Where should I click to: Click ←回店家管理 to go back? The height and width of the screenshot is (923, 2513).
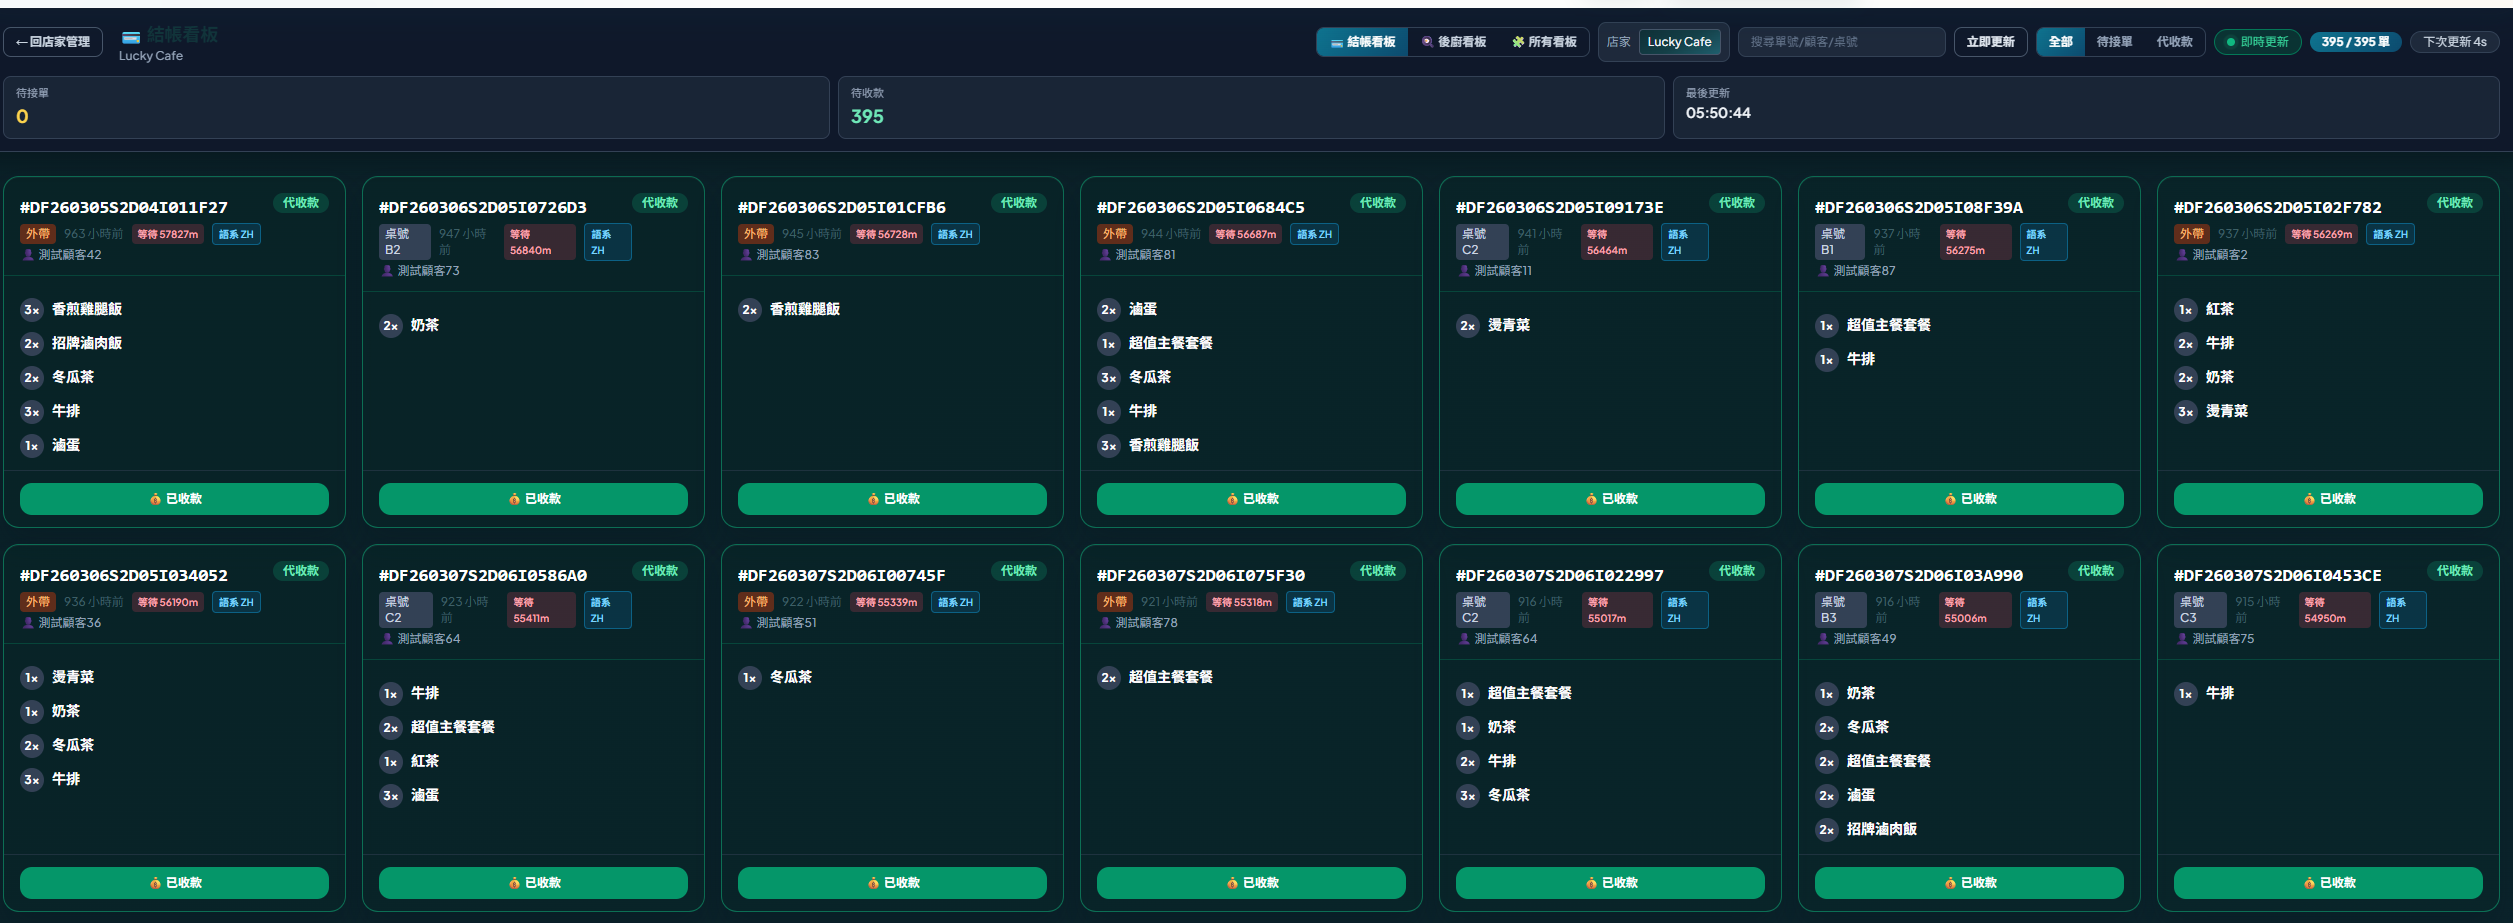(52, 42)
